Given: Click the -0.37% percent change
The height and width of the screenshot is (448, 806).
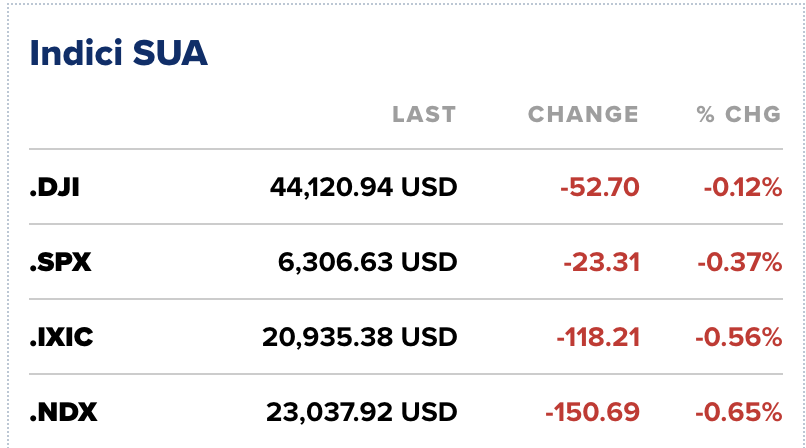Looking at the screenshot, I should [740, 262].
